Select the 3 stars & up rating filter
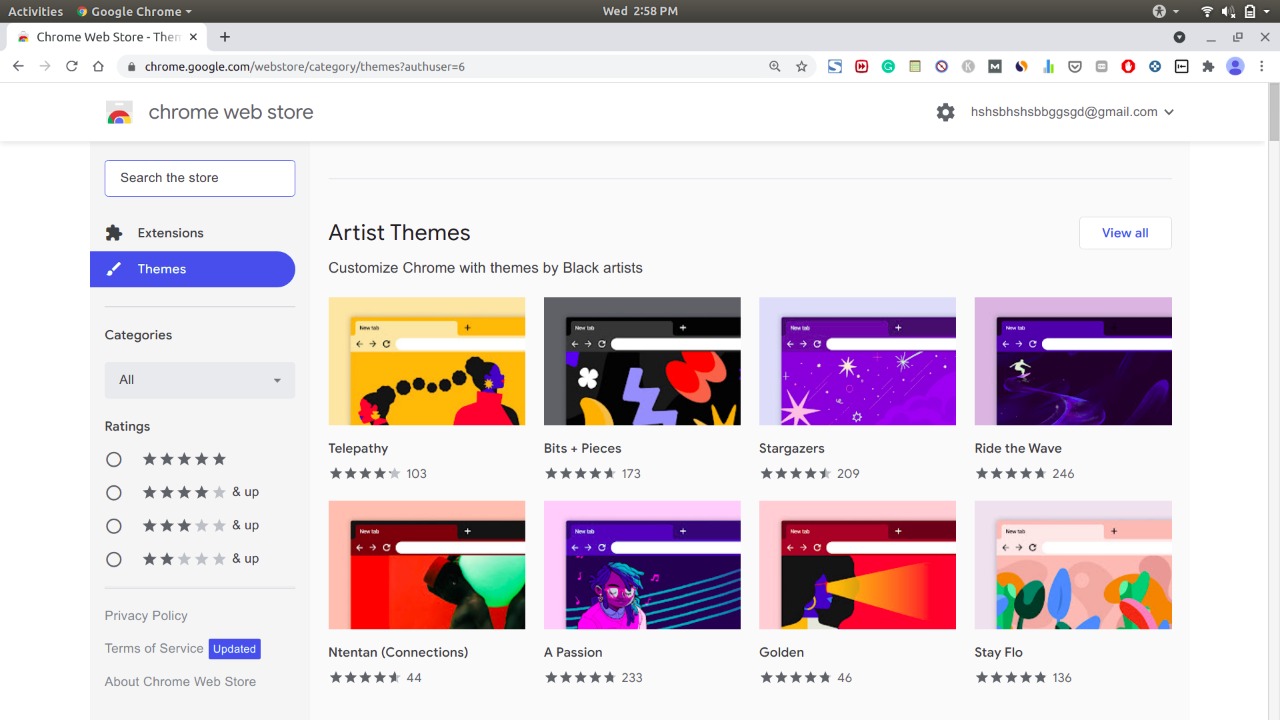 (114, 526)
